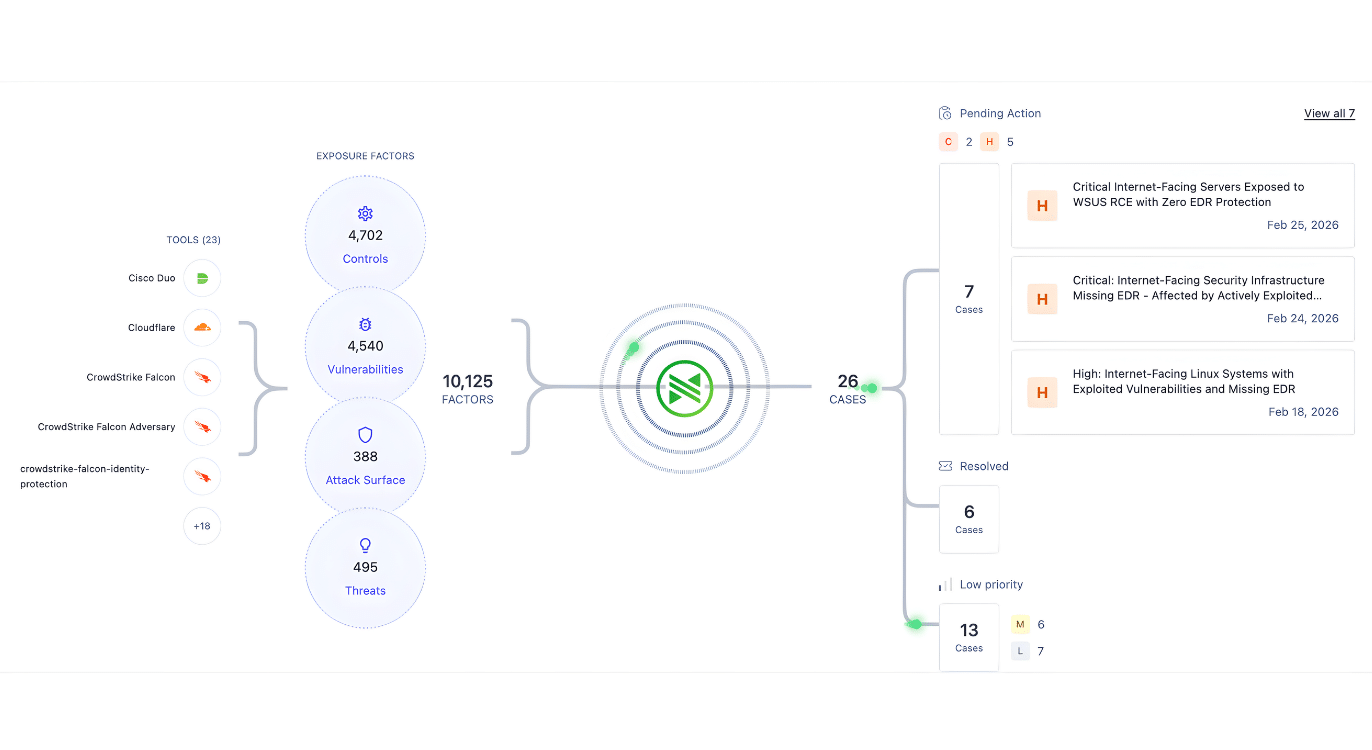Image resolution: width=1372 pixels, height=750 pixels.
Task: Click the Medium severity M badge
Action: 1020,625
